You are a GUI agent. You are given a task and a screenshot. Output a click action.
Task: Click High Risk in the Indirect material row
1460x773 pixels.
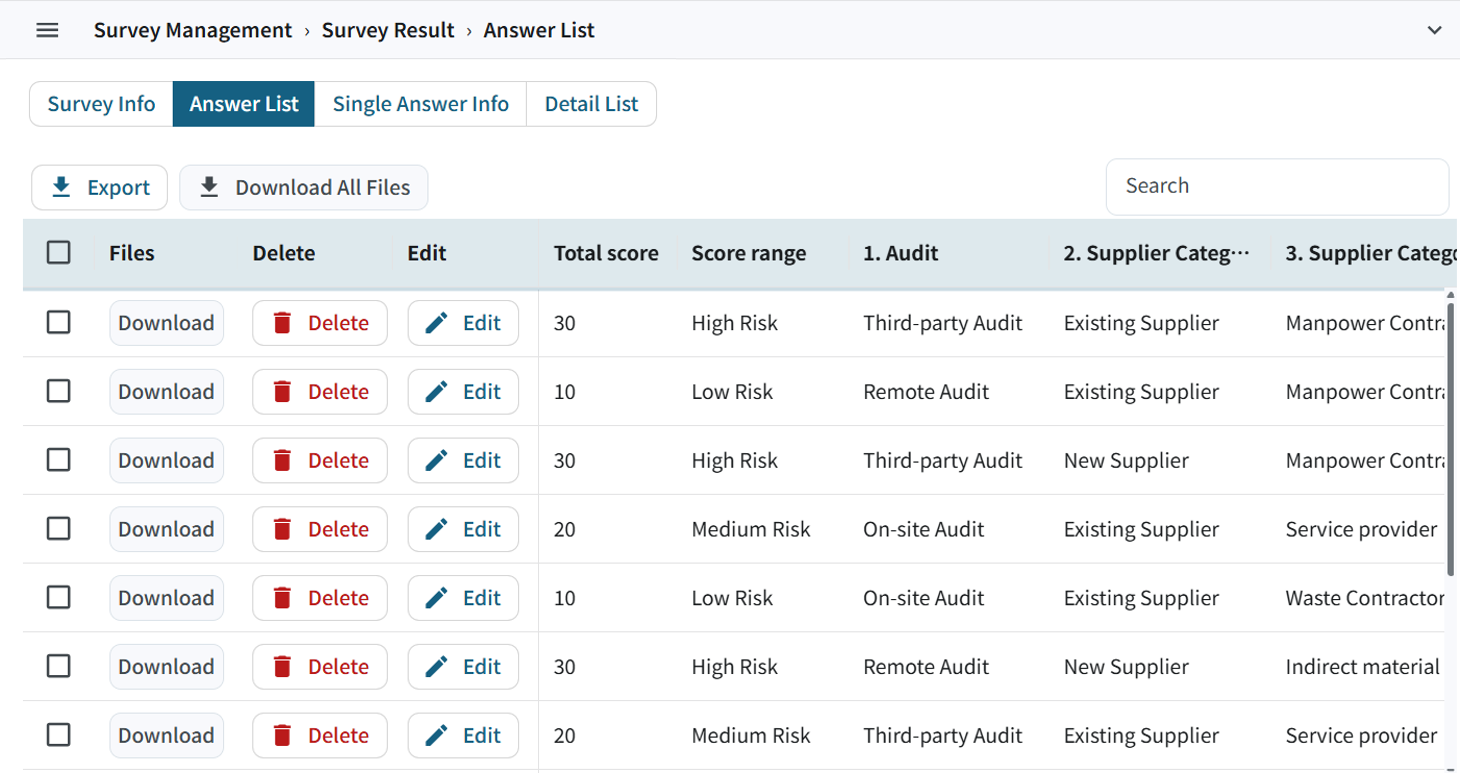735,667
